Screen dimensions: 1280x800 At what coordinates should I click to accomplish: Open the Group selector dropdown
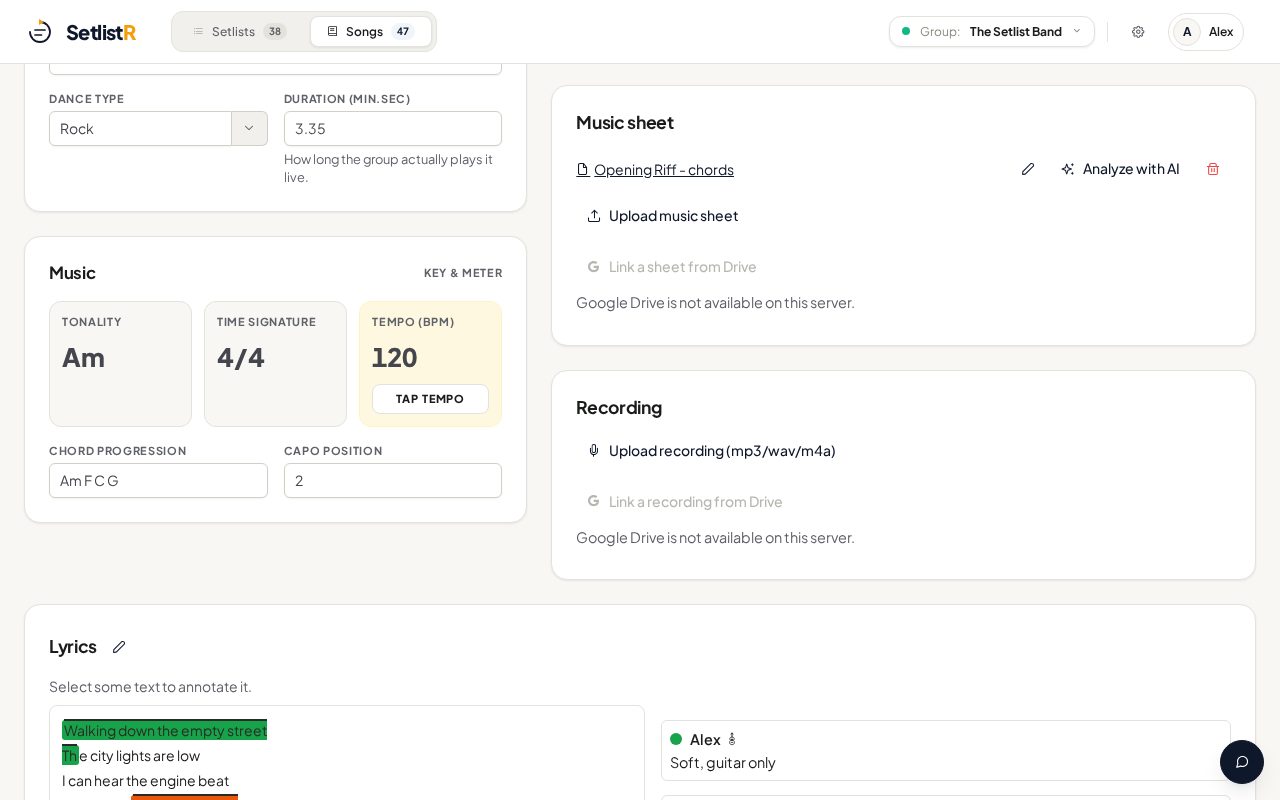coord(992,32)
